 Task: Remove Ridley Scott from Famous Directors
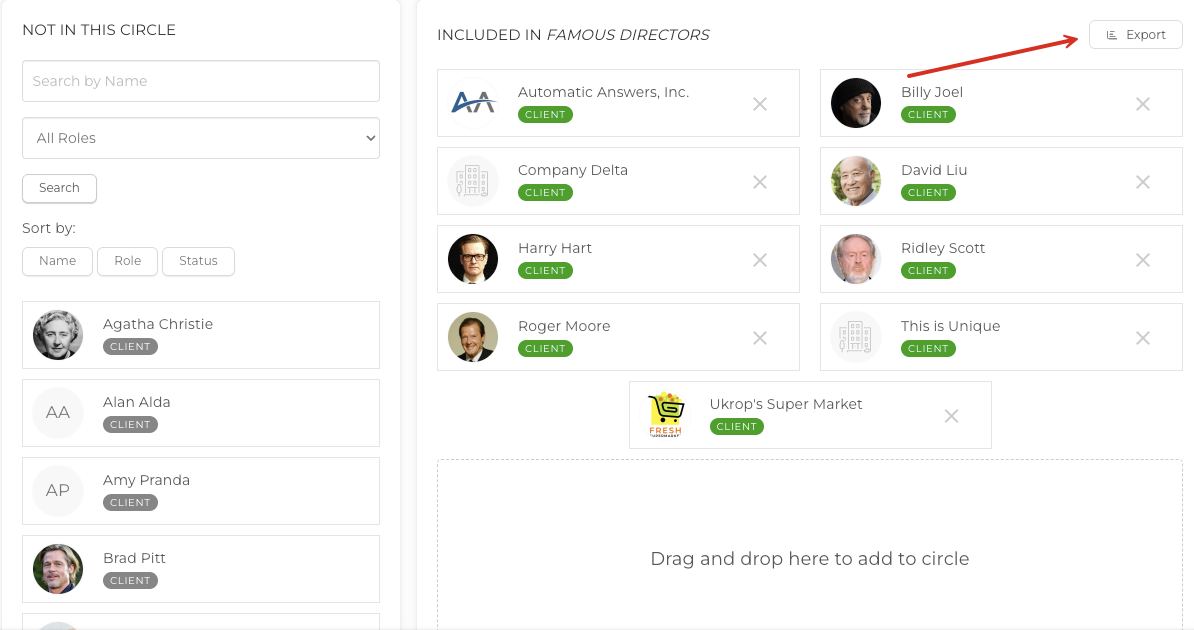(1143, 260)
